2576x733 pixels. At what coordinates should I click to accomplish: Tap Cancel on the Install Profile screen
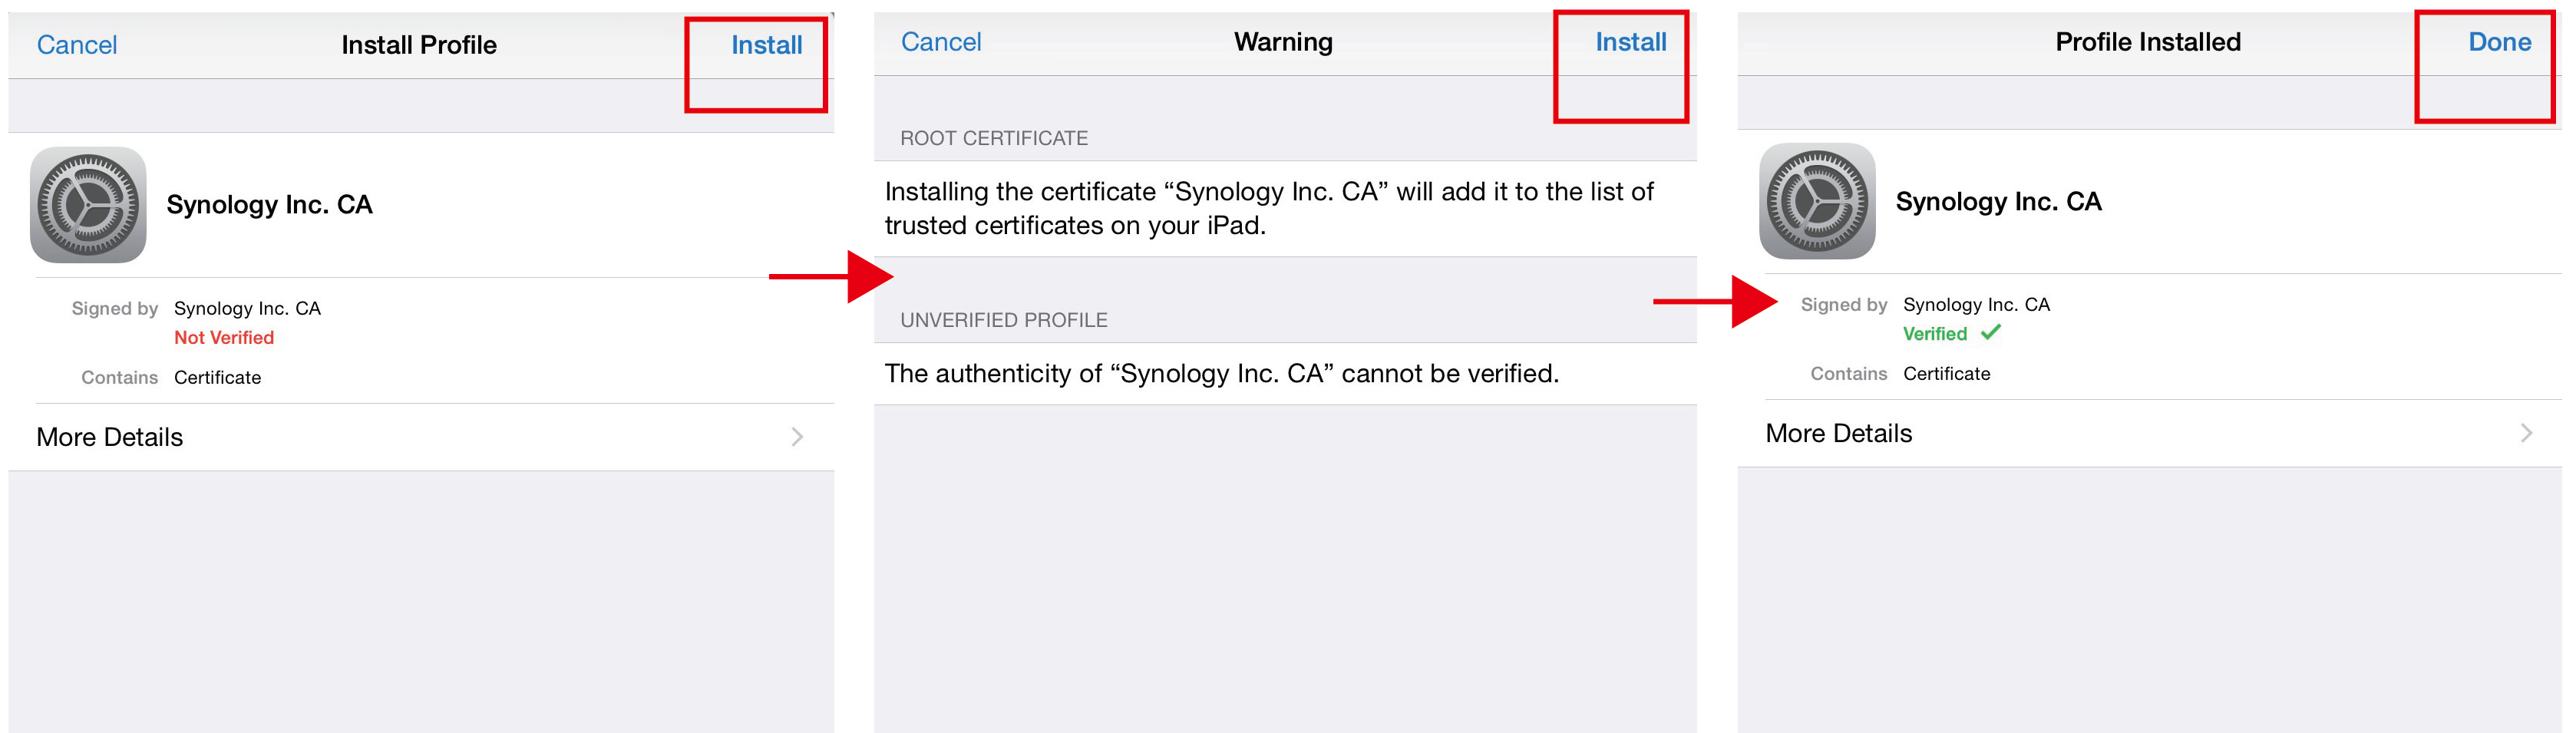[x=76, y=44]
